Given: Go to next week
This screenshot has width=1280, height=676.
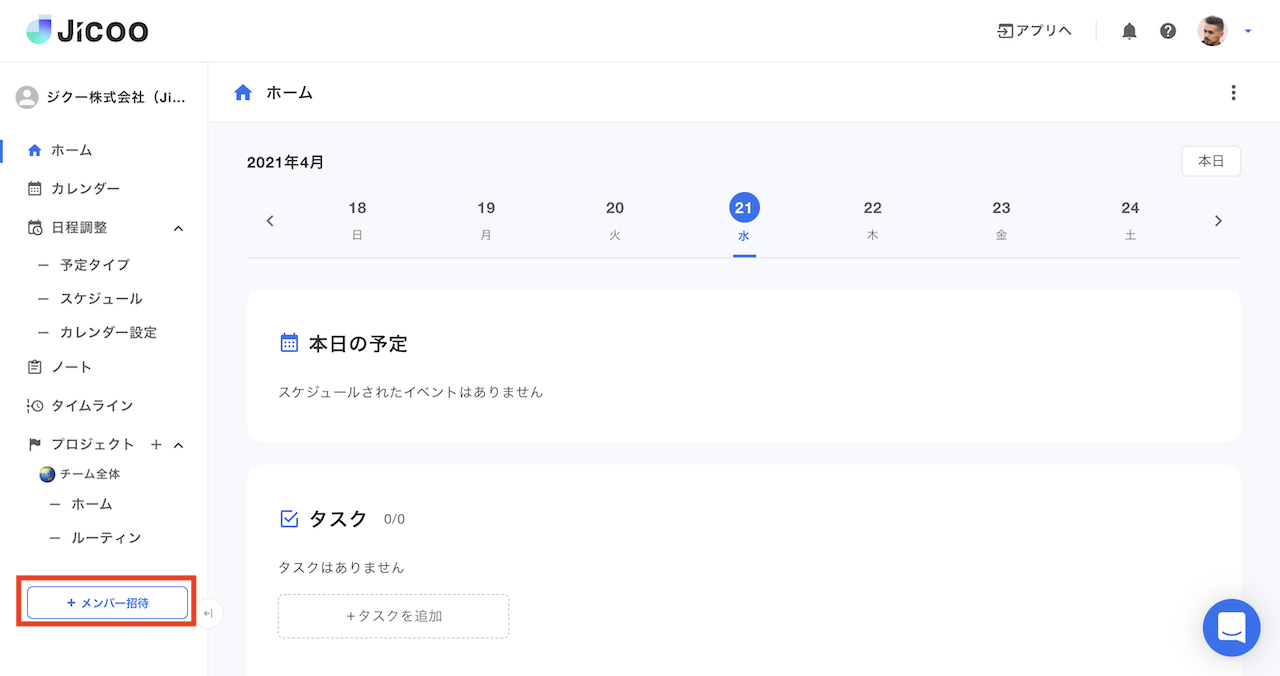Looking at the screenshot, I should point(1218,221).
